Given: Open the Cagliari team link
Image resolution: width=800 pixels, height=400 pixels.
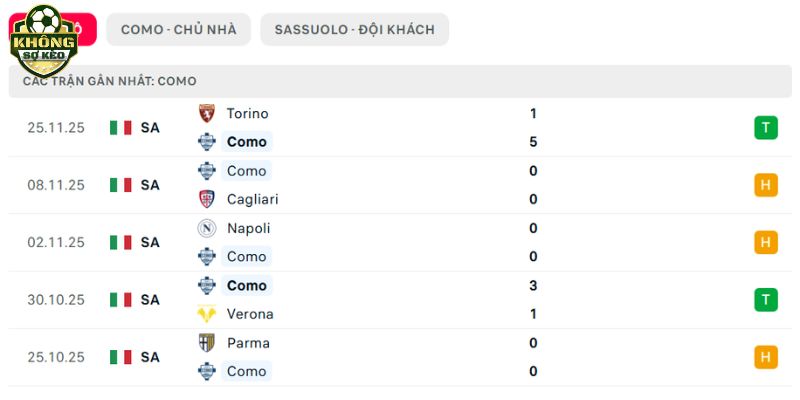Looking at the screenshot, I should 252,199.
